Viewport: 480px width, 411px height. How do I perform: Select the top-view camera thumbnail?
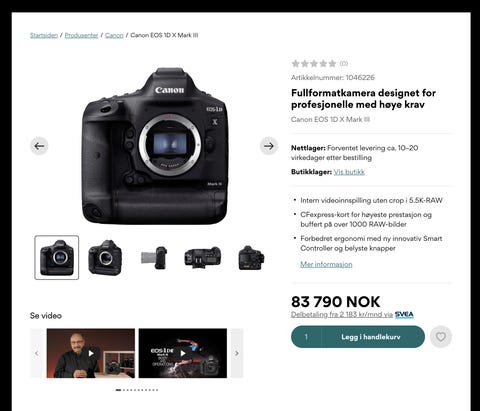pos(203,257)
